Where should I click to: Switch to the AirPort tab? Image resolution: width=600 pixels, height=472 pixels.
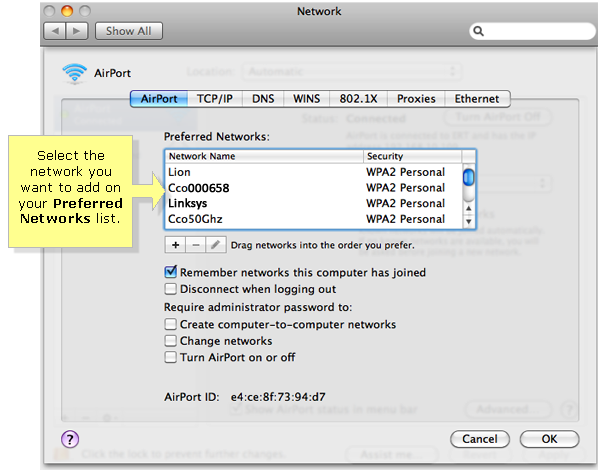[159, 99]
